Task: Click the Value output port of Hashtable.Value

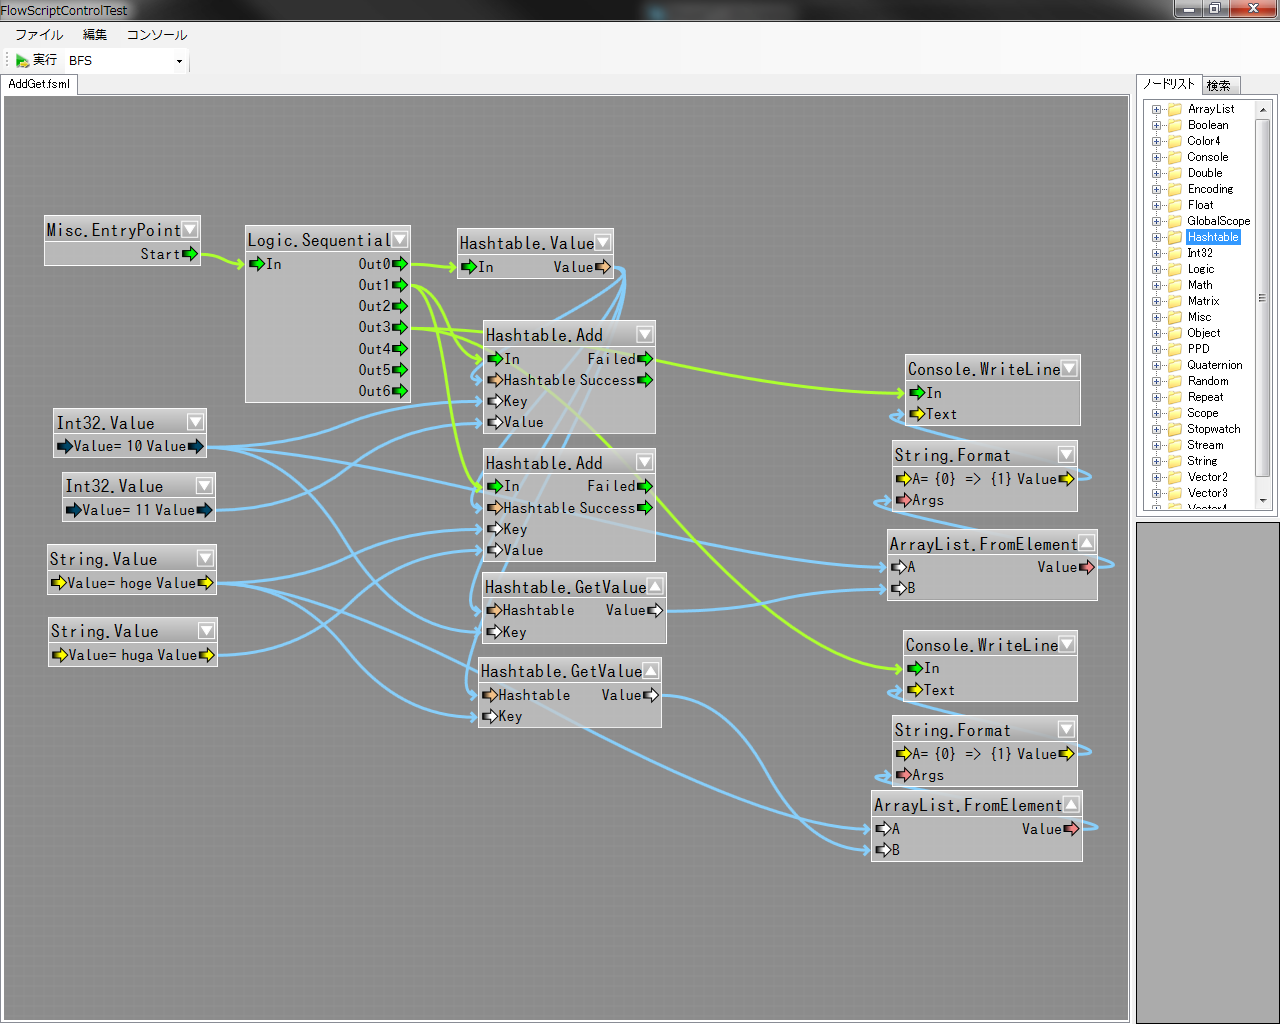Action: [x=602, y=267]
